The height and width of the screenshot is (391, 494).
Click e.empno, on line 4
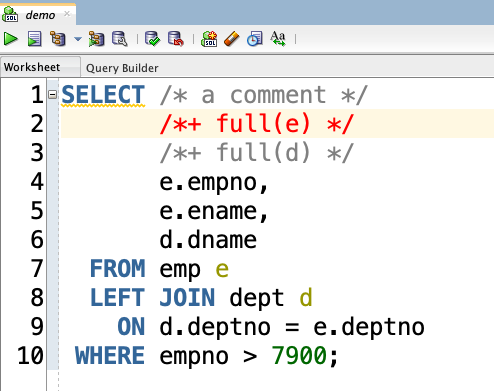point(214,183)
